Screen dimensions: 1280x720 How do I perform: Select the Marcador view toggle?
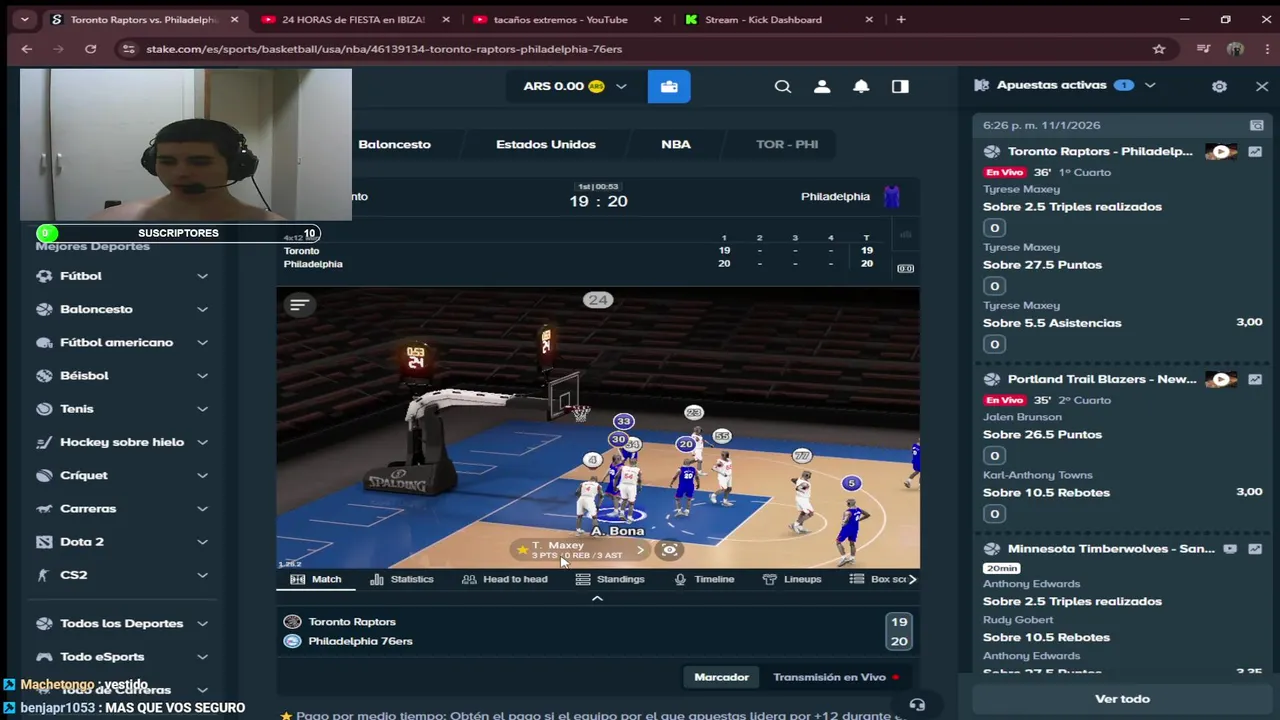tap(721, 677)
